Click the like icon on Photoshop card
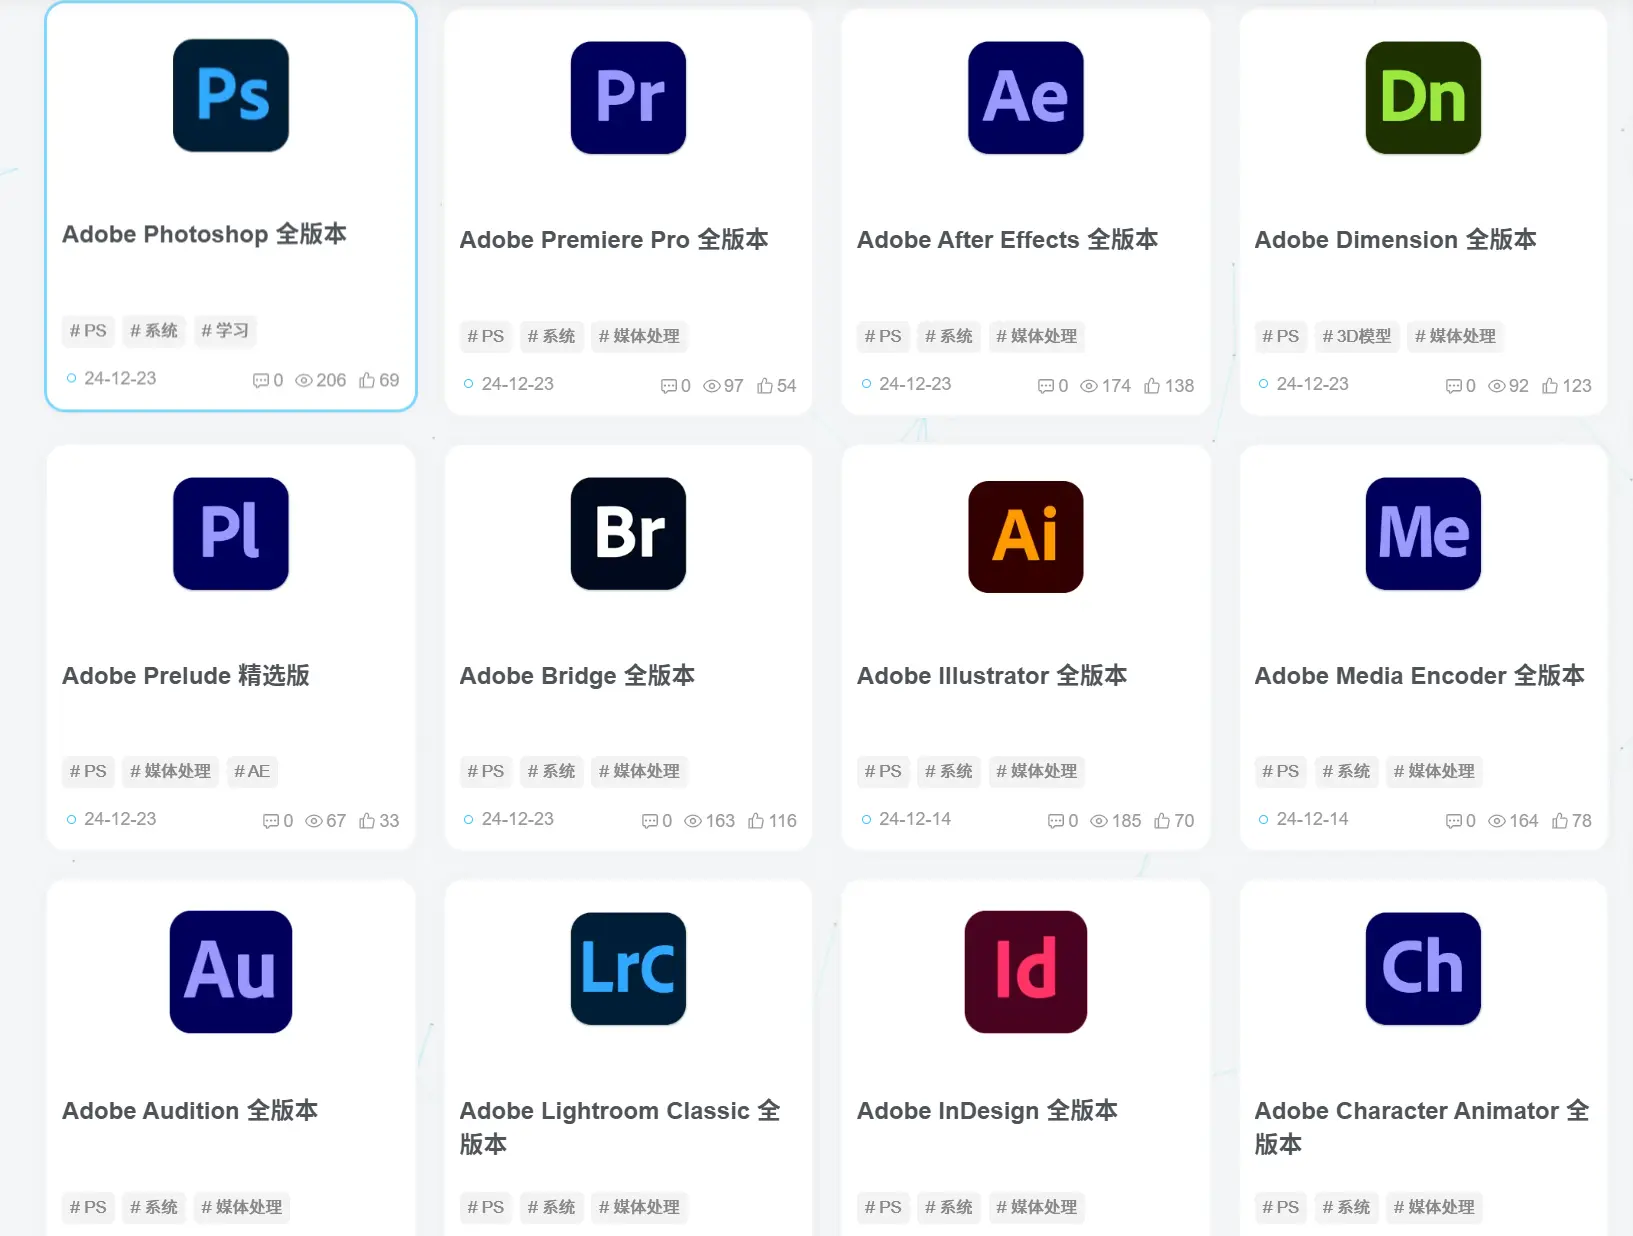This screenshot has height=1236, width=1633. click(367, 380)
